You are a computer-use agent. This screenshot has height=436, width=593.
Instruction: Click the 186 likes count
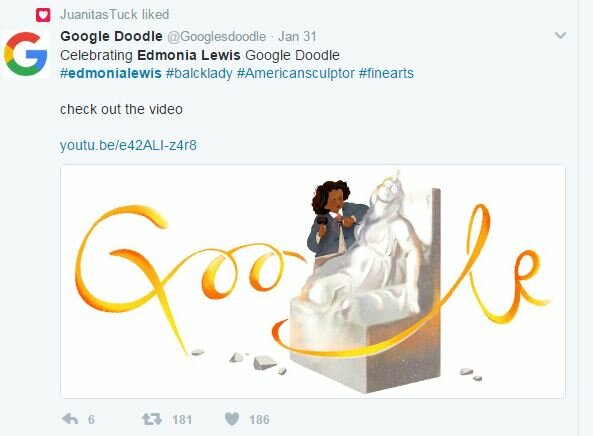click(259, 420)
